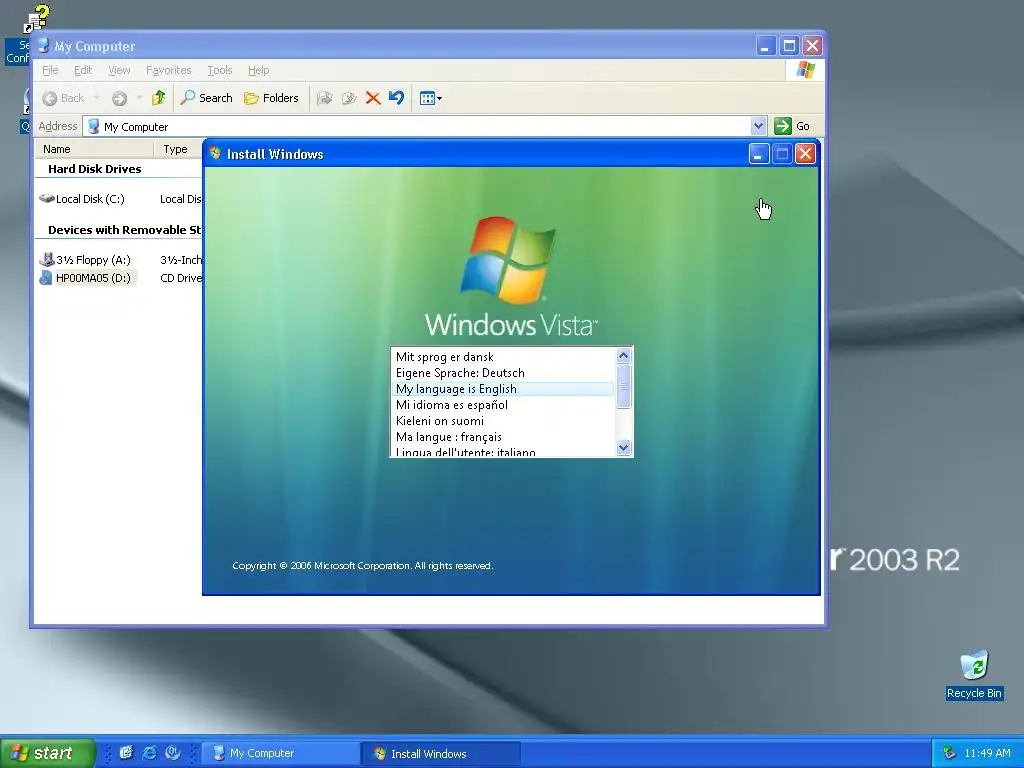The width and height of the screenshot is (1024, 768).
Task: Select My language is English
Action: pyautogui.click(x=503, y=389)
